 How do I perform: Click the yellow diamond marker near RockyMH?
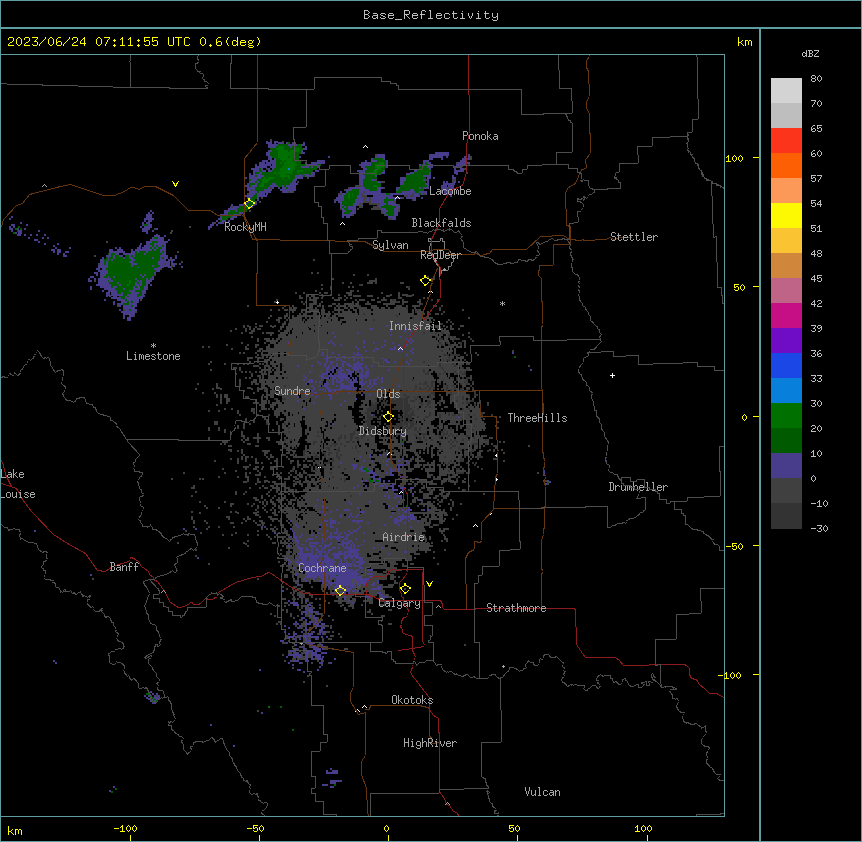click(249, 203)
